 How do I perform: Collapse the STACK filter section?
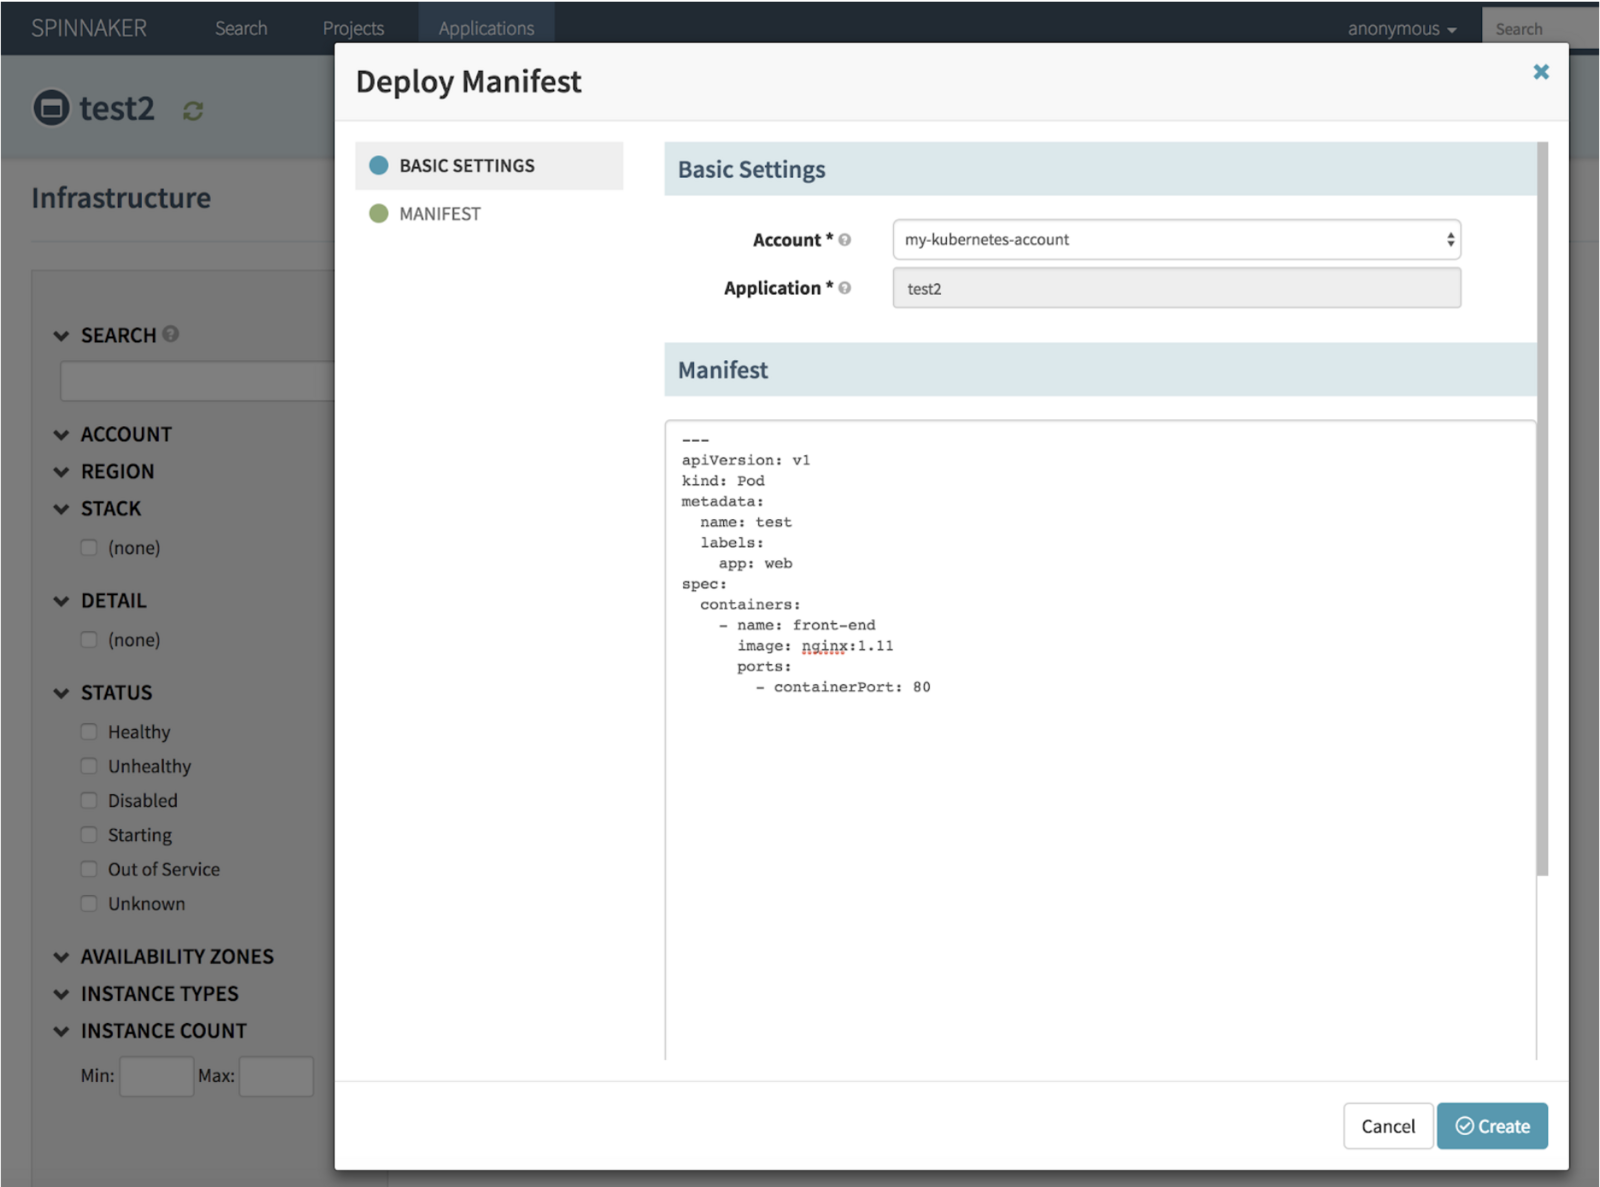[x=61, y=509]
